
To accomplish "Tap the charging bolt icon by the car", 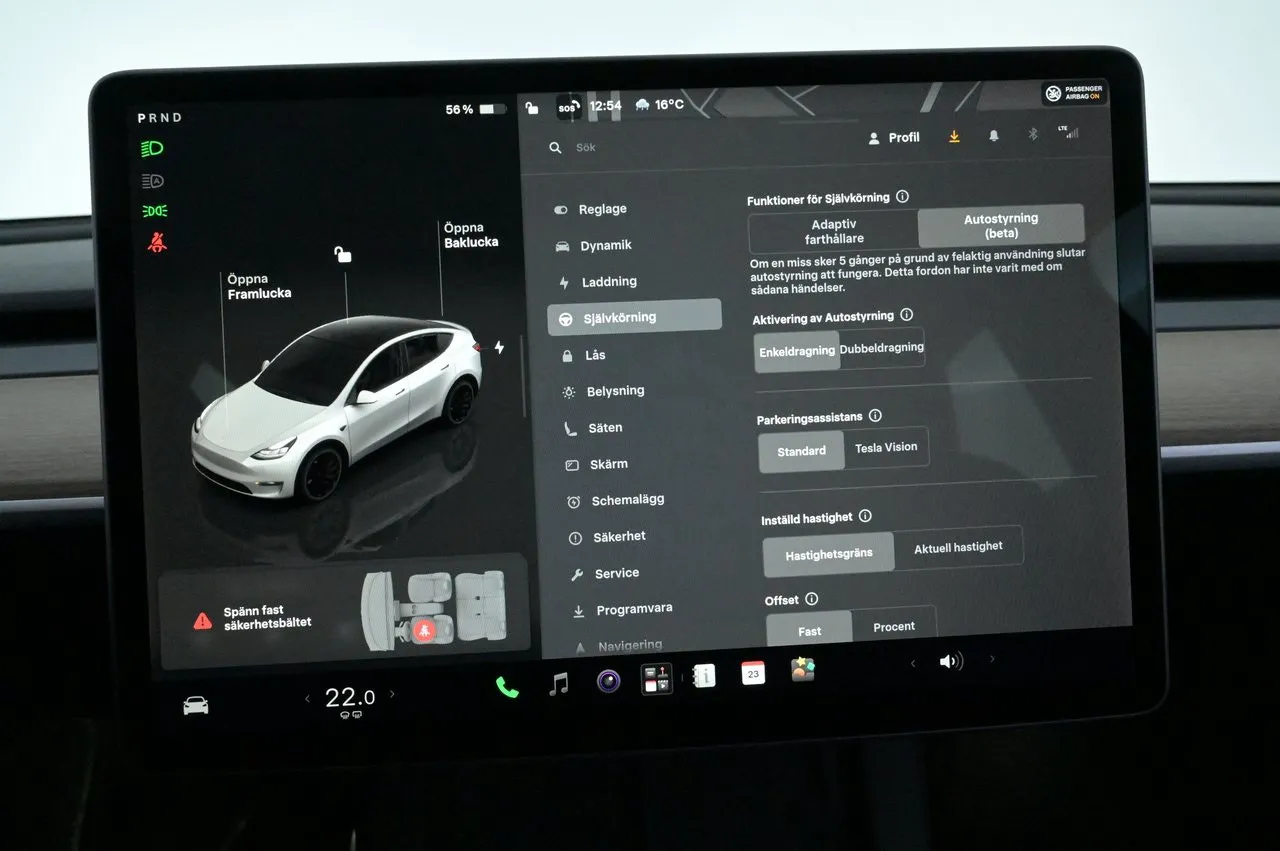I will click(x=499, y=348).
